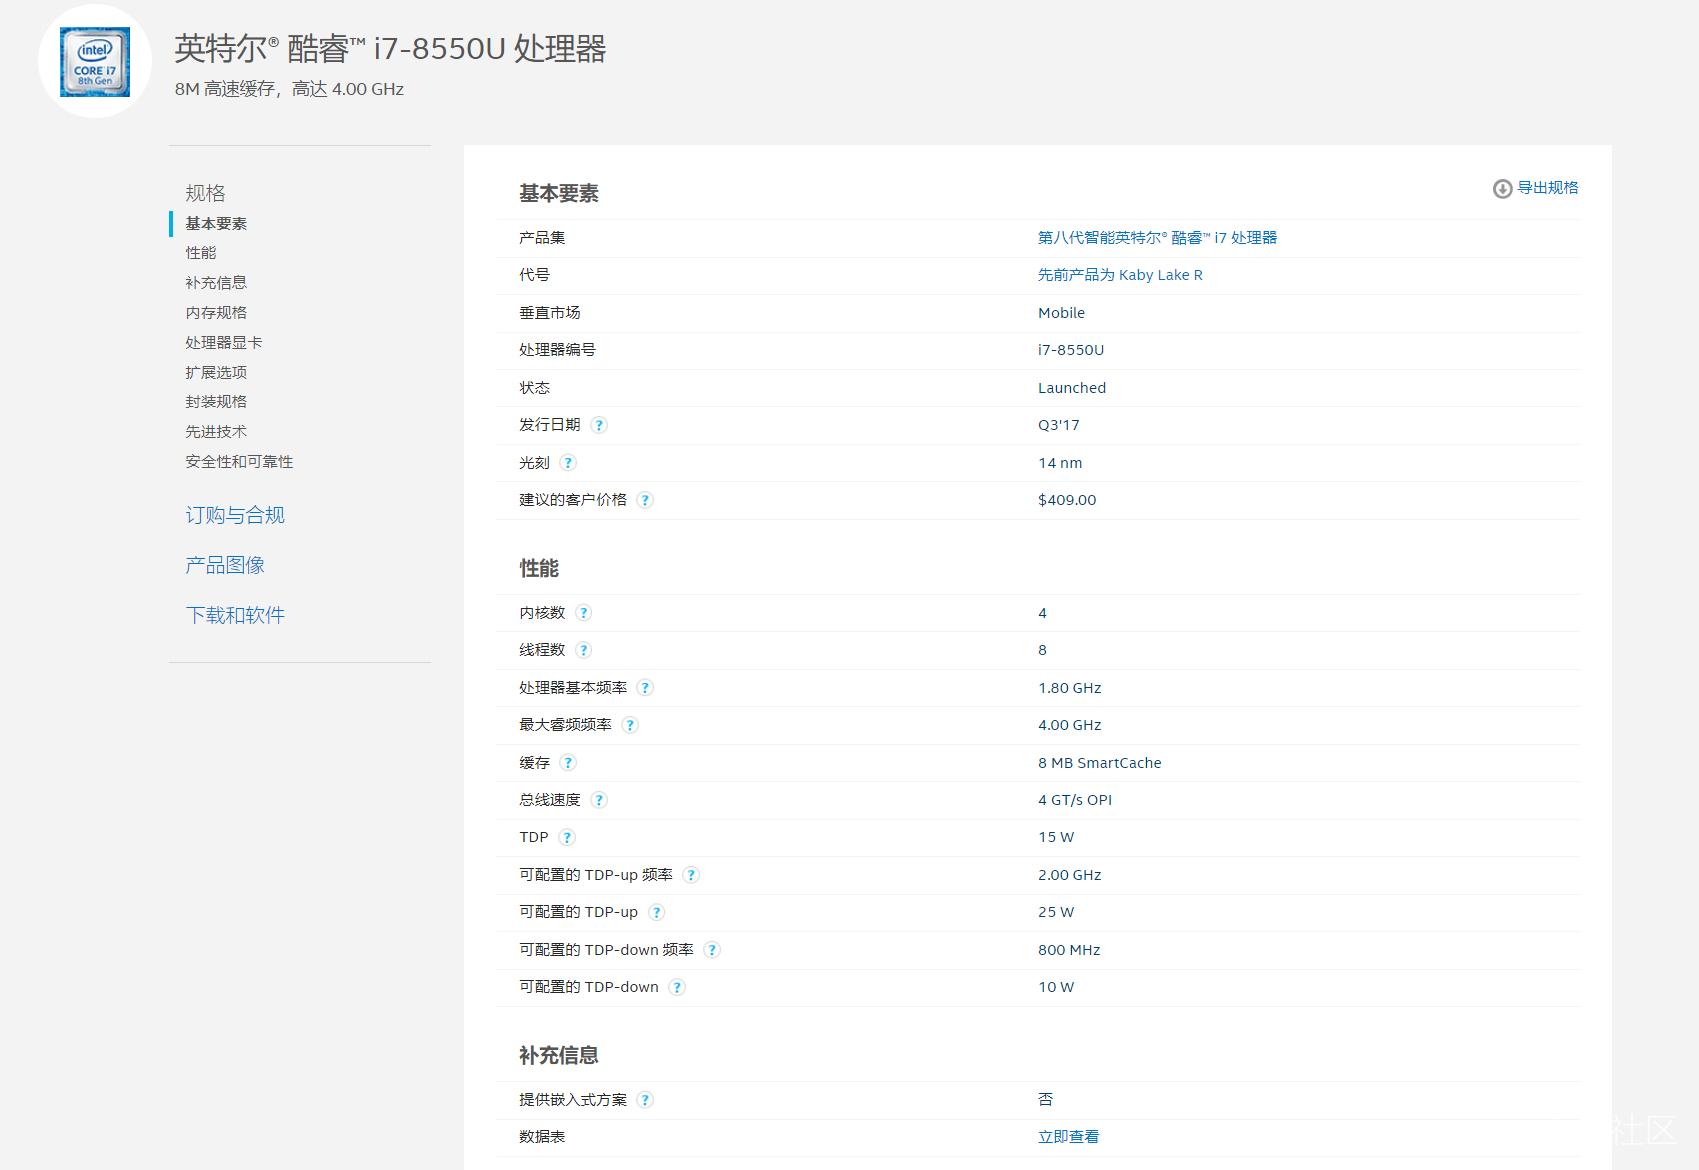Screen dimensions: 1699x1170
Task: Click the Mobile vertical segment value
Action: [1061, 313]
